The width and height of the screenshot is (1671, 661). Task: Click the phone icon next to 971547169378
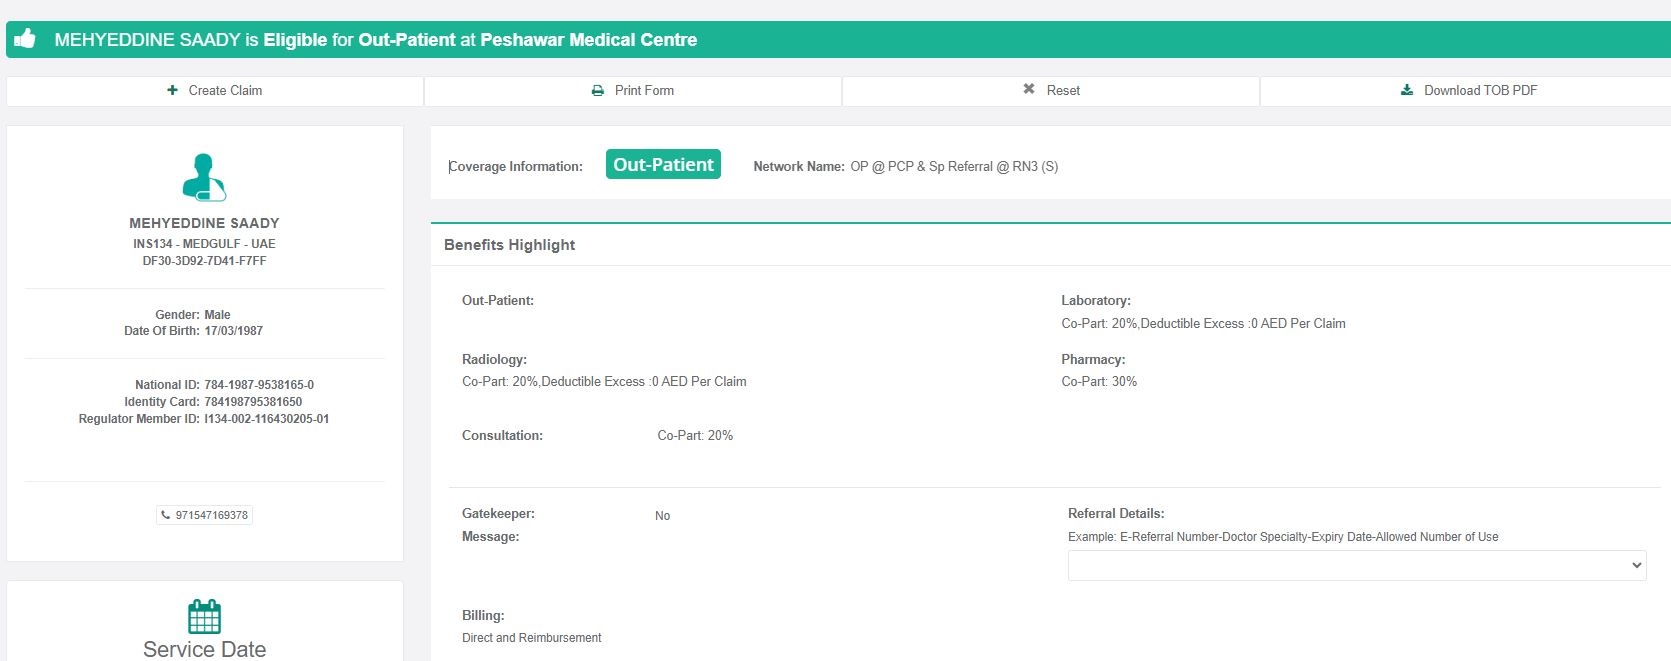click(166, 515)
